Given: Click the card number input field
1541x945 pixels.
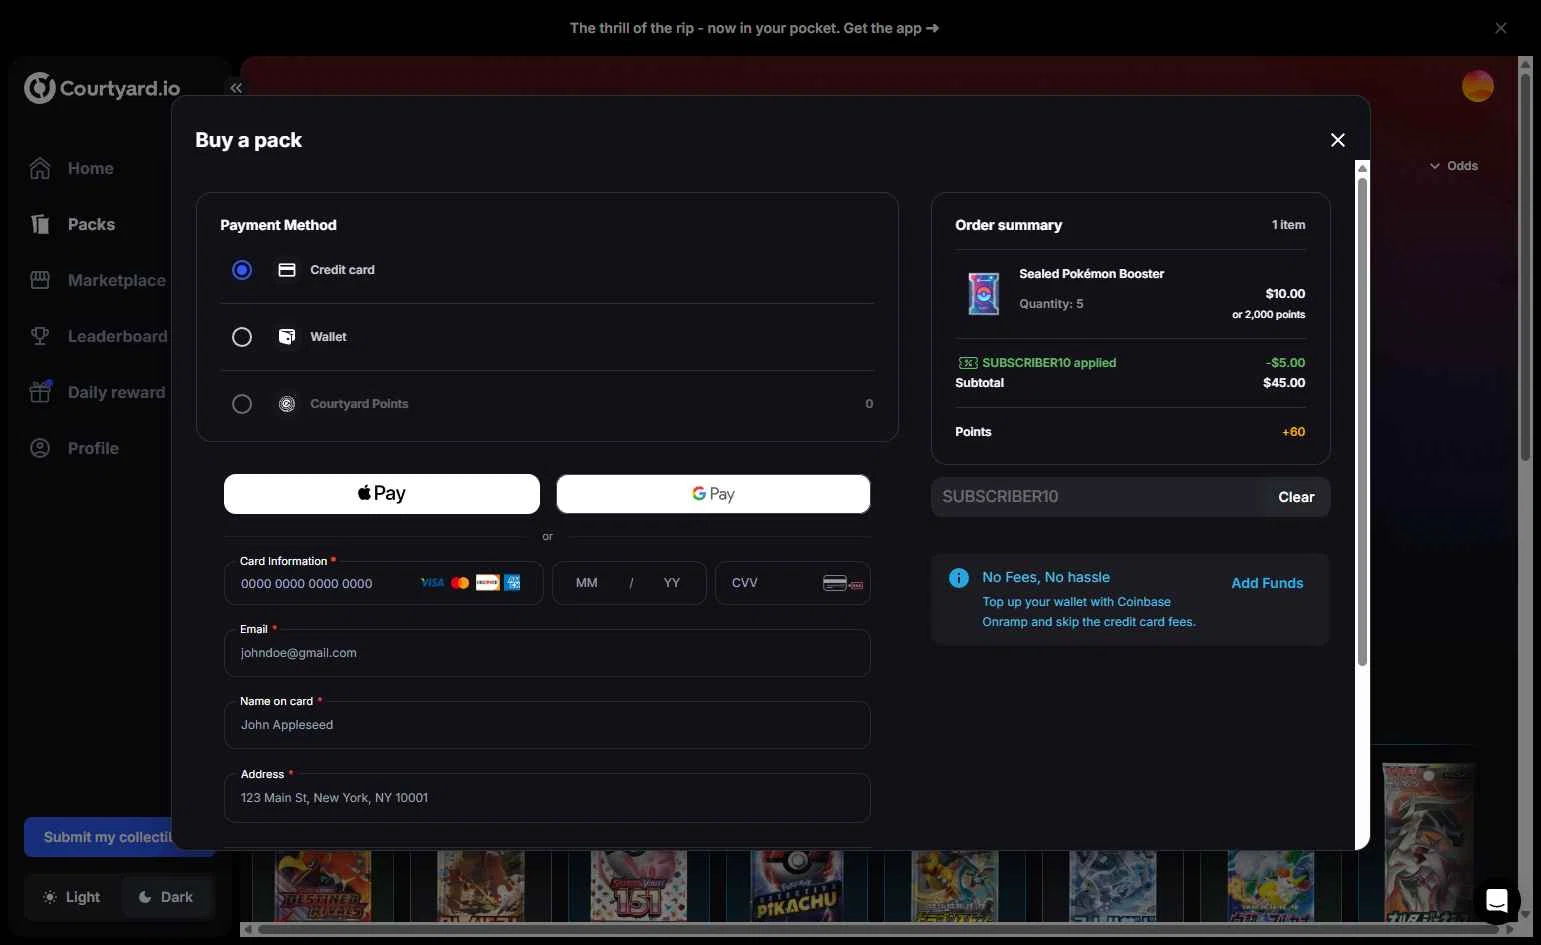Looking at the screenshot, I should pyautogui.click(x=384, y=583).
